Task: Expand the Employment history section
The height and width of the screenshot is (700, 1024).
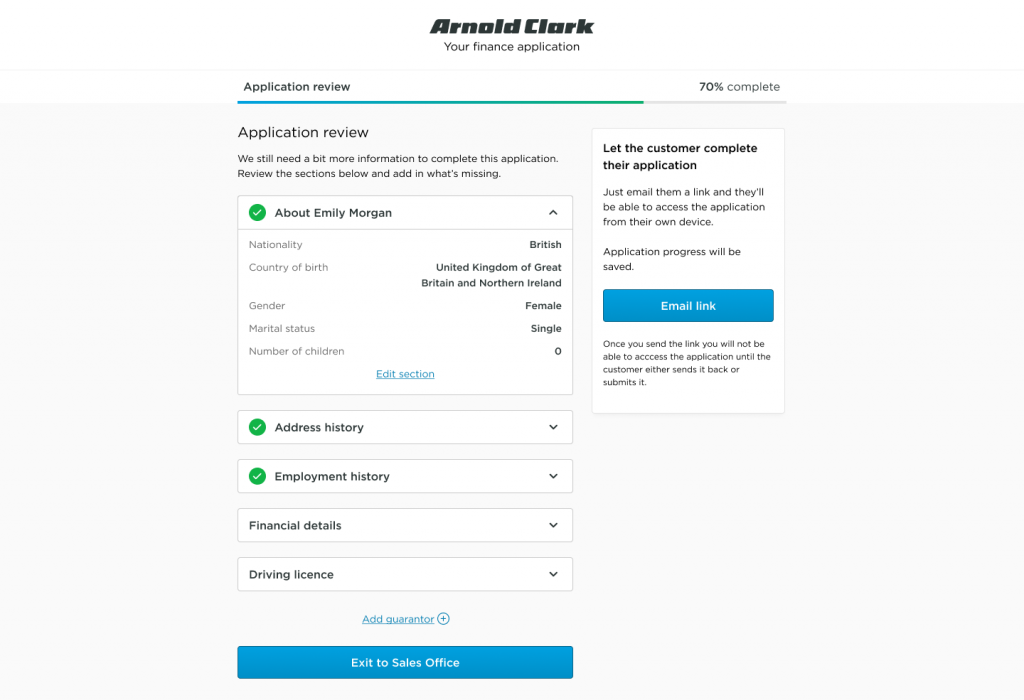Action: pos(553,476)
